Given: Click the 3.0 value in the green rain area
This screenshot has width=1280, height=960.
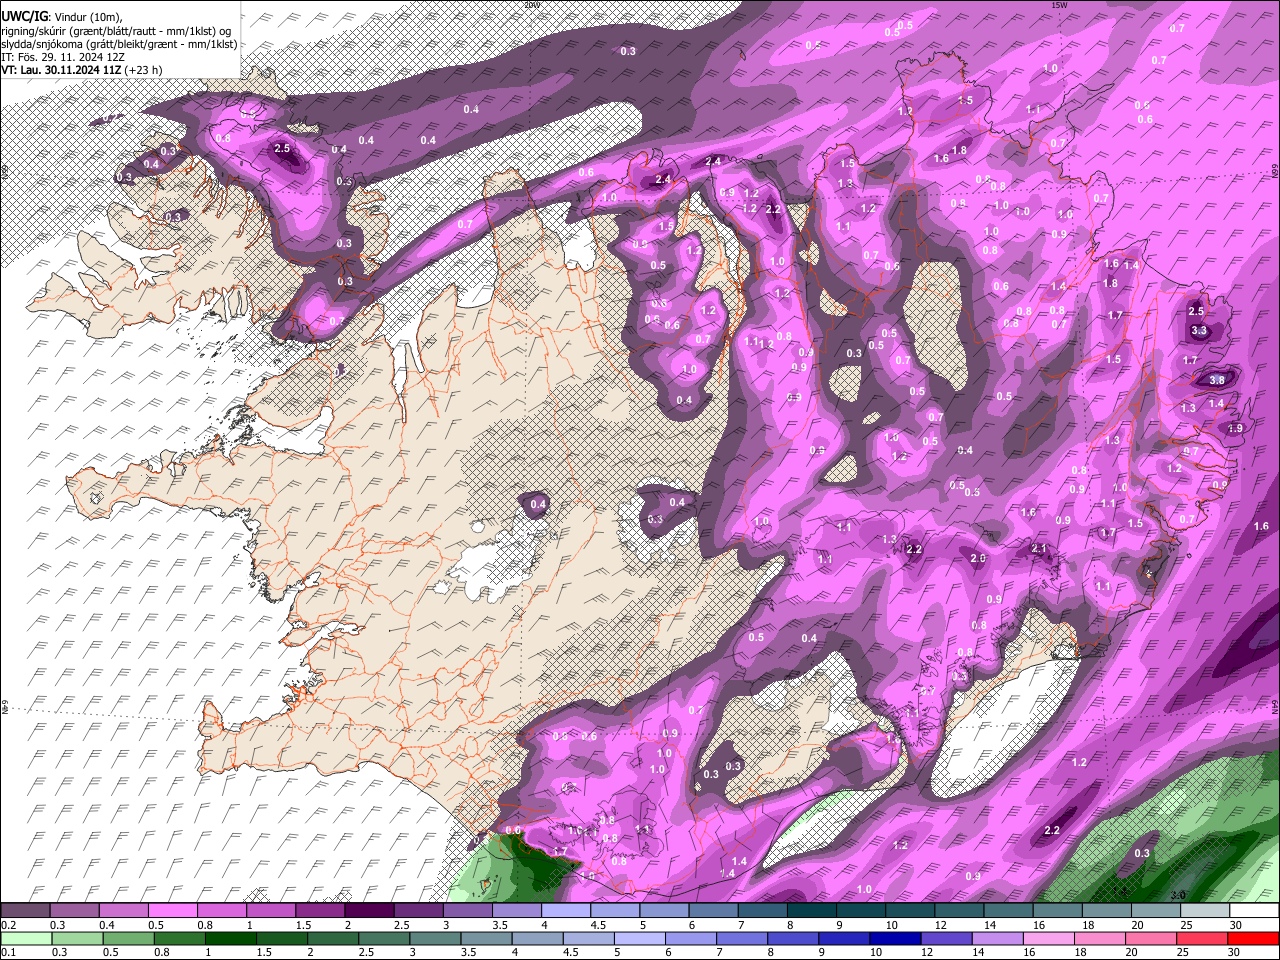Looking at the screenshot, I should click(1178, 895).
